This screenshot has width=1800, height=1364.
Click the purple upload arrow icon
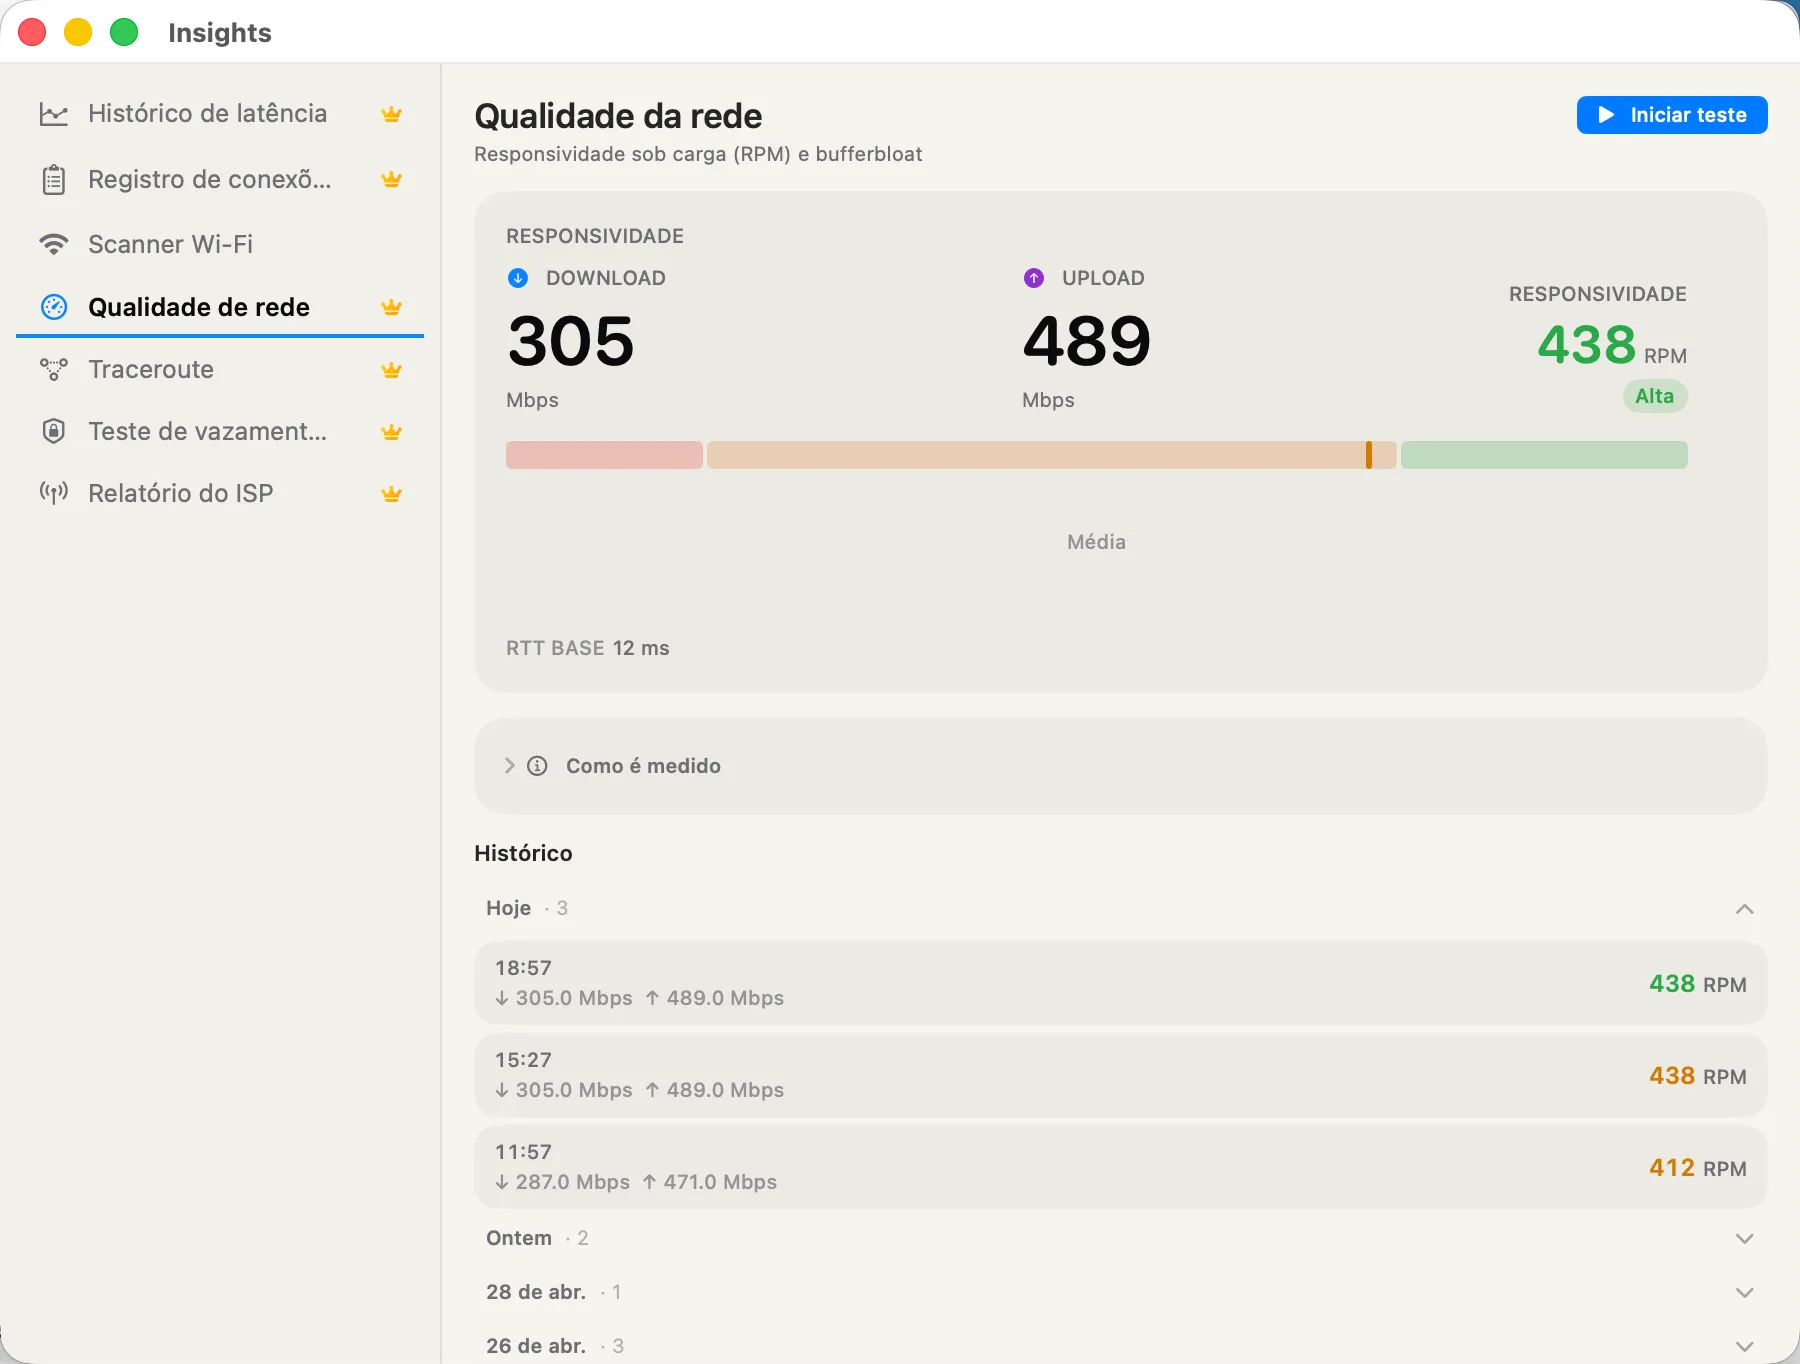pos(1034,278)
